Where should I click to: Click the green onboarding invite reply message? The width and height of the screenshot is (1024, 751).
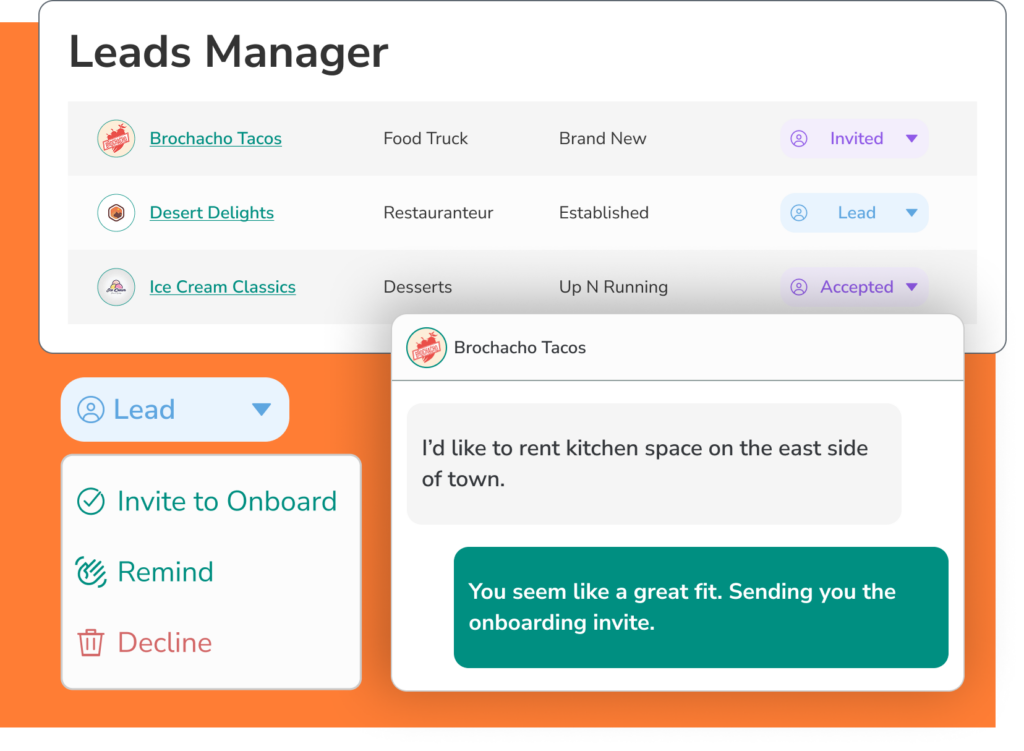click(701, 607)
